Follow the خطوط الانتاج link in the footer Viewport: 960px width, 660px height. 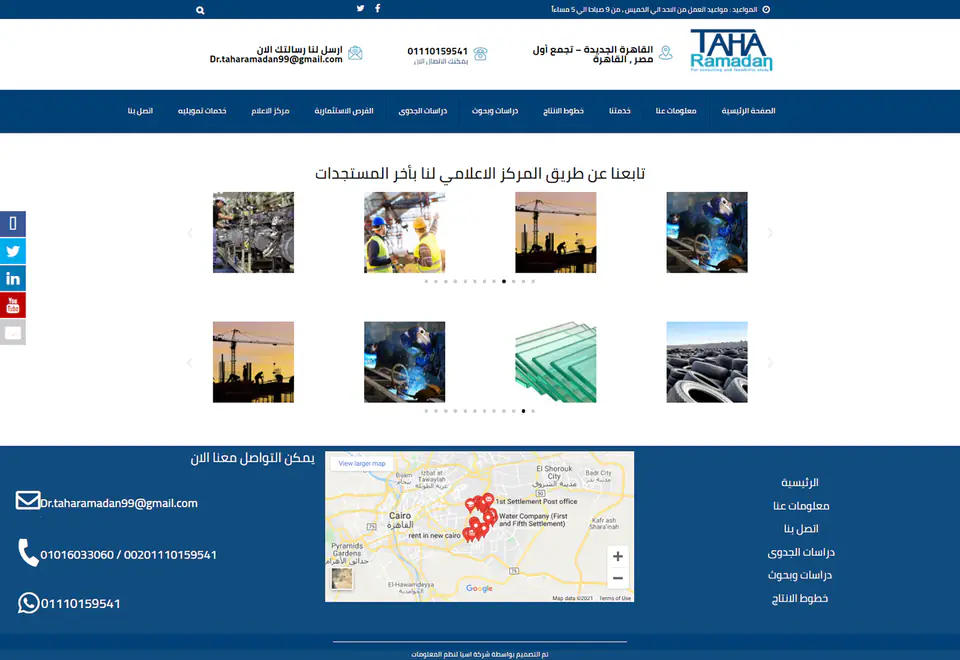tap(800, 598)
